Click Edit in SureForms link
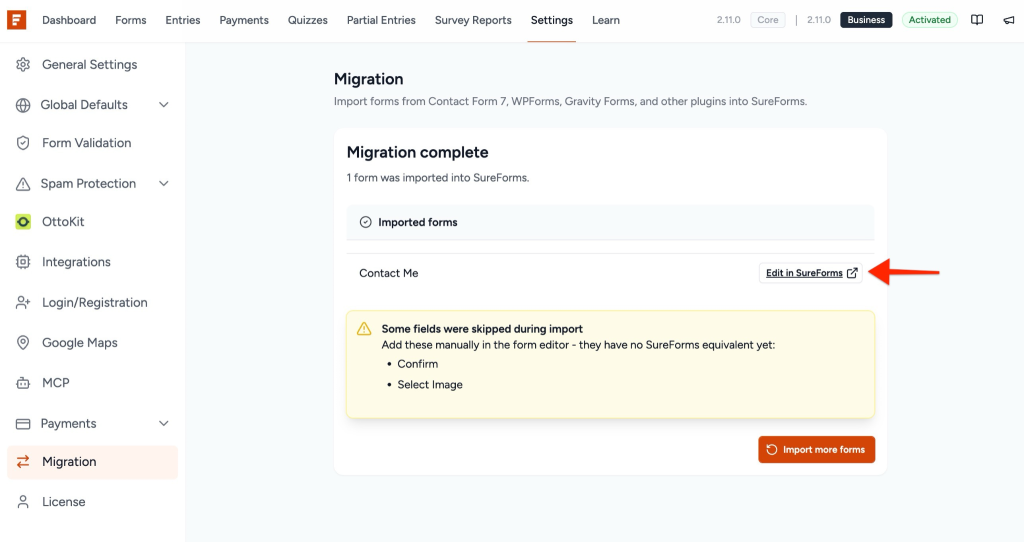The image size is (1024, 542). [810, 273]
